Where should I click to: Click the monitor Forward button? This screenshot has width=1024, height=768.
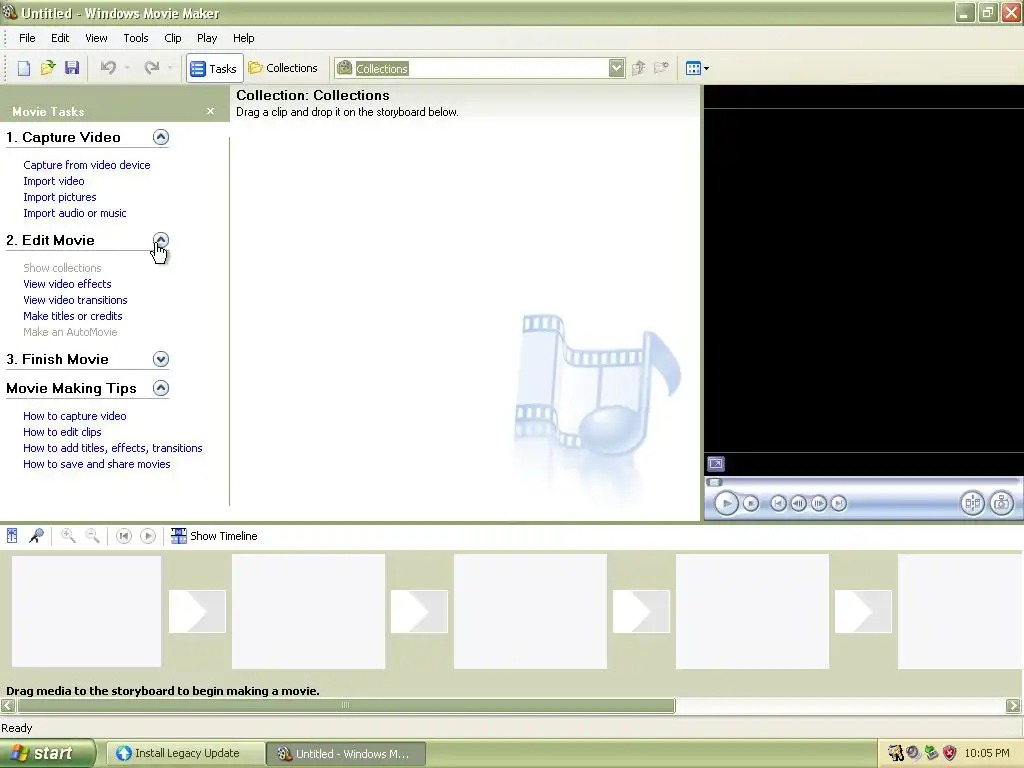(839, 504)
